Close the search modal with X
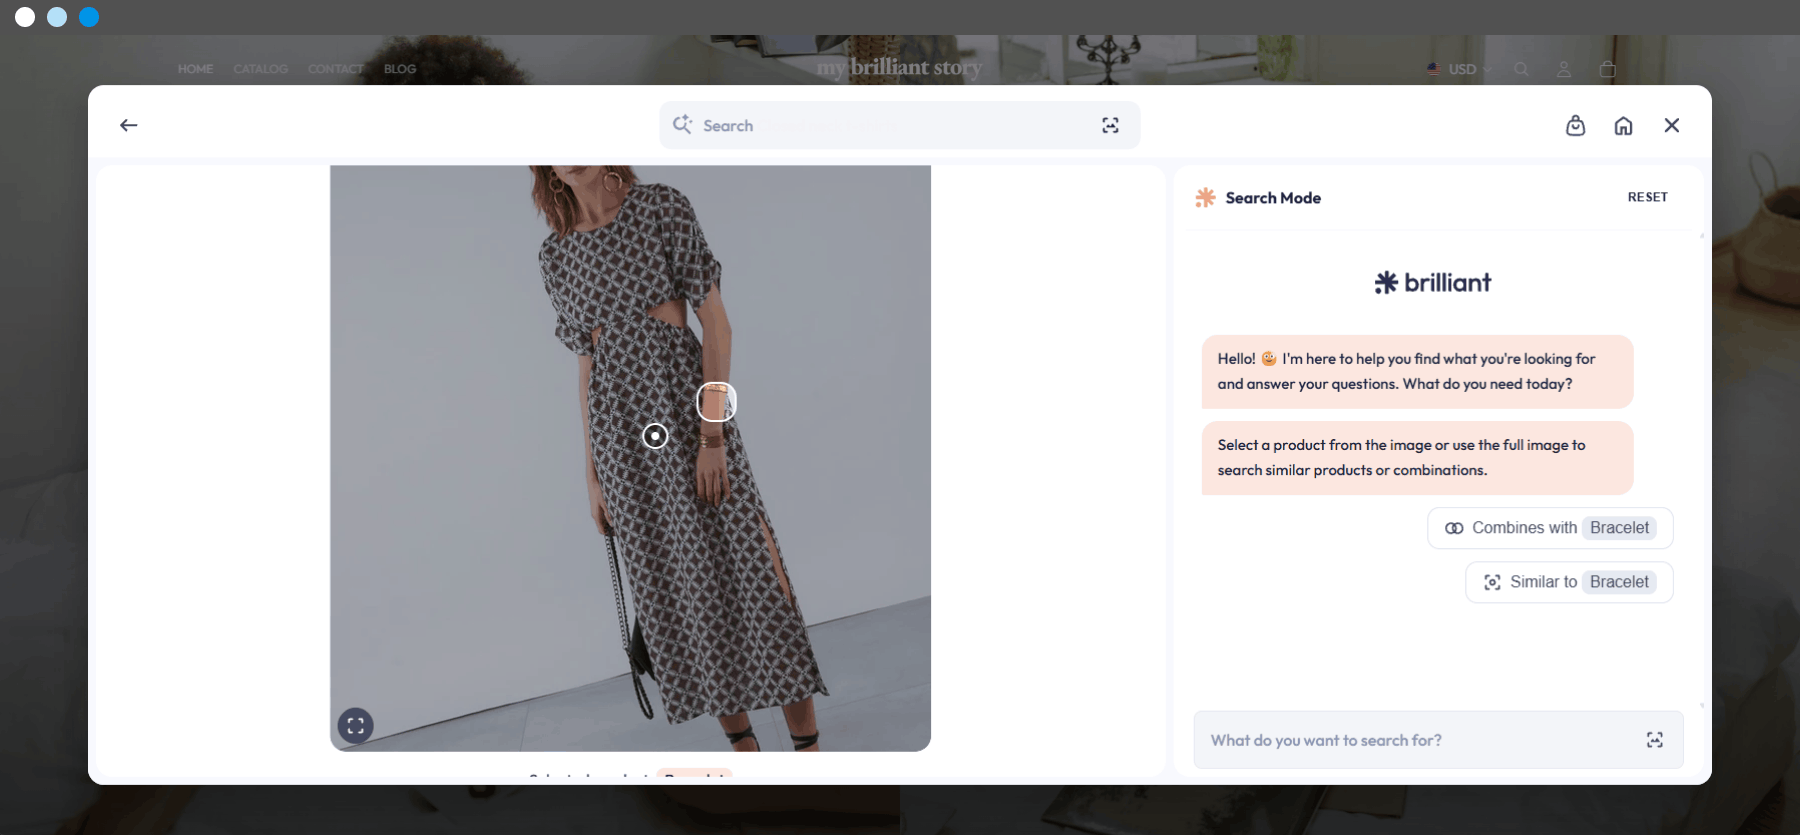 pyautogui.click(x=1671, y=125)
